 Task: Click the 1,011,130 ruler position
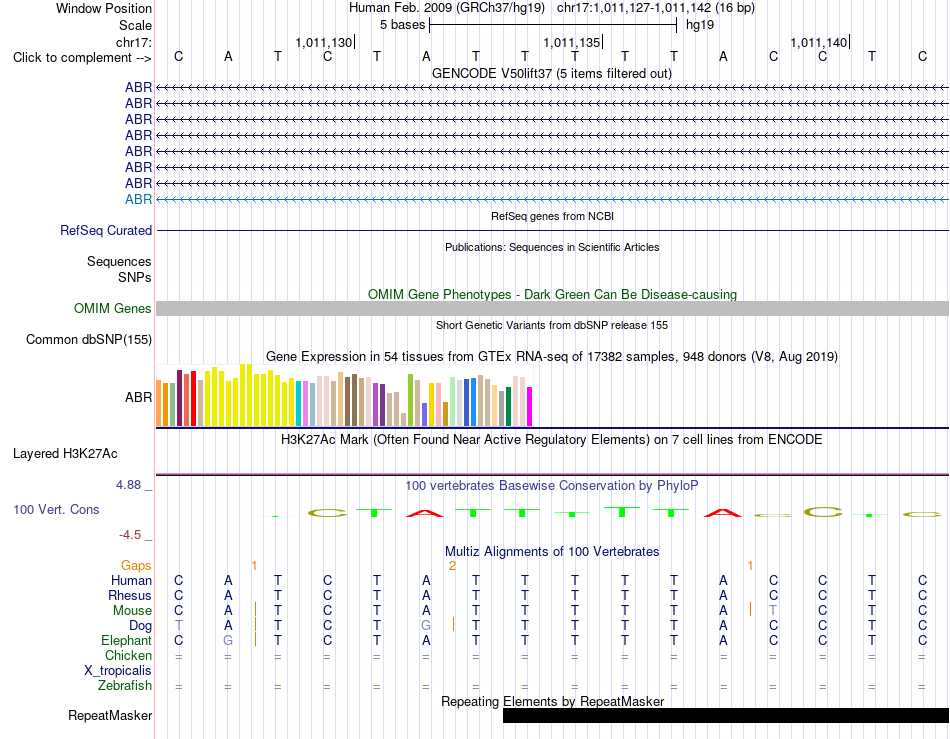point(324,42)
